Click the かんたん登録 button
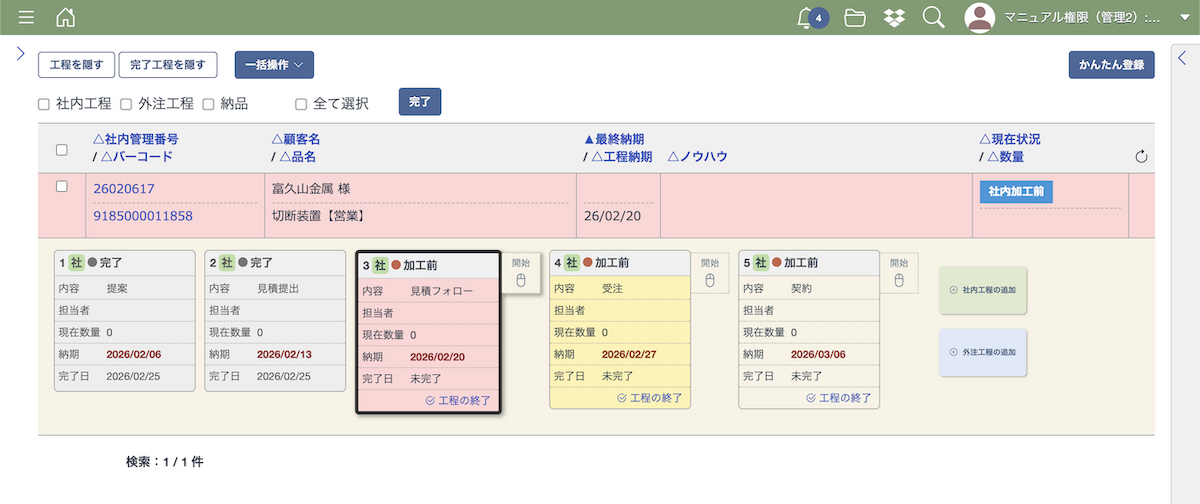The image size is (1200, 504). (x=1111, y=64)
